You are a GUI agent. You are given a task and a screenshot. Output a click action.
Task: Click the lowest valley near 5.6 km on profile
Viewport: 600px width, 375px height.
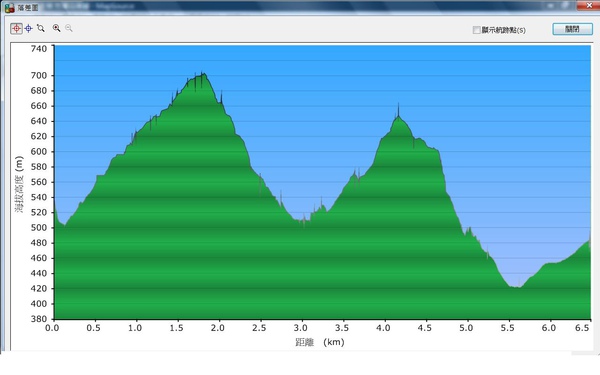click(516, 287)
